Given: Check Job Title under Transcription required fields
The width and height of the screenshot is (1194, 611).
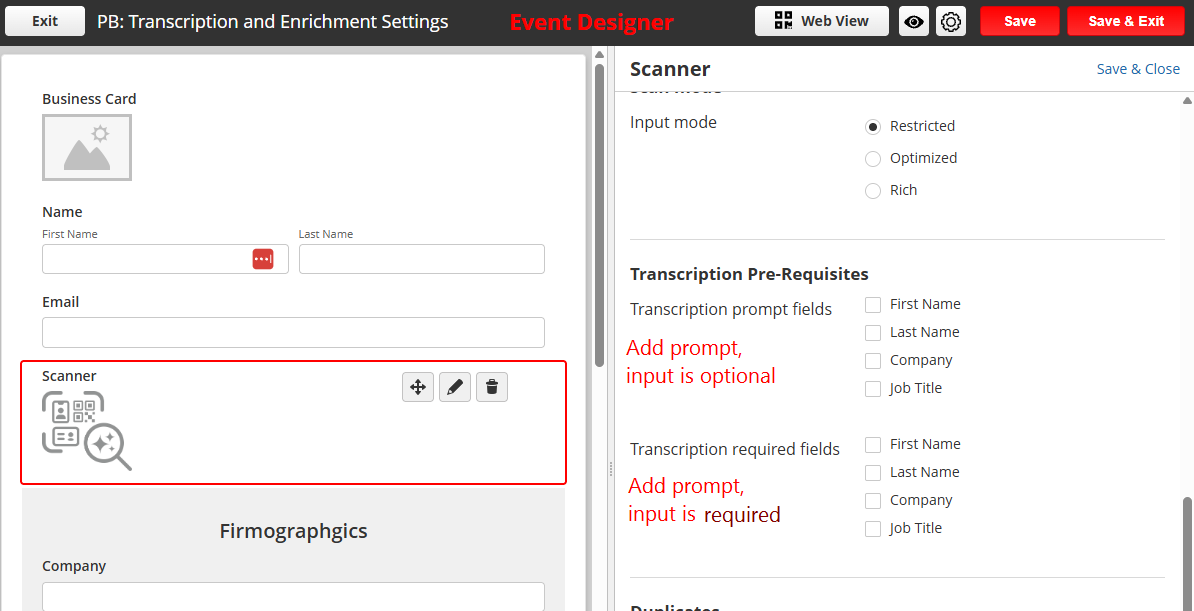Looking at the screenshot, I should (873, 529).
